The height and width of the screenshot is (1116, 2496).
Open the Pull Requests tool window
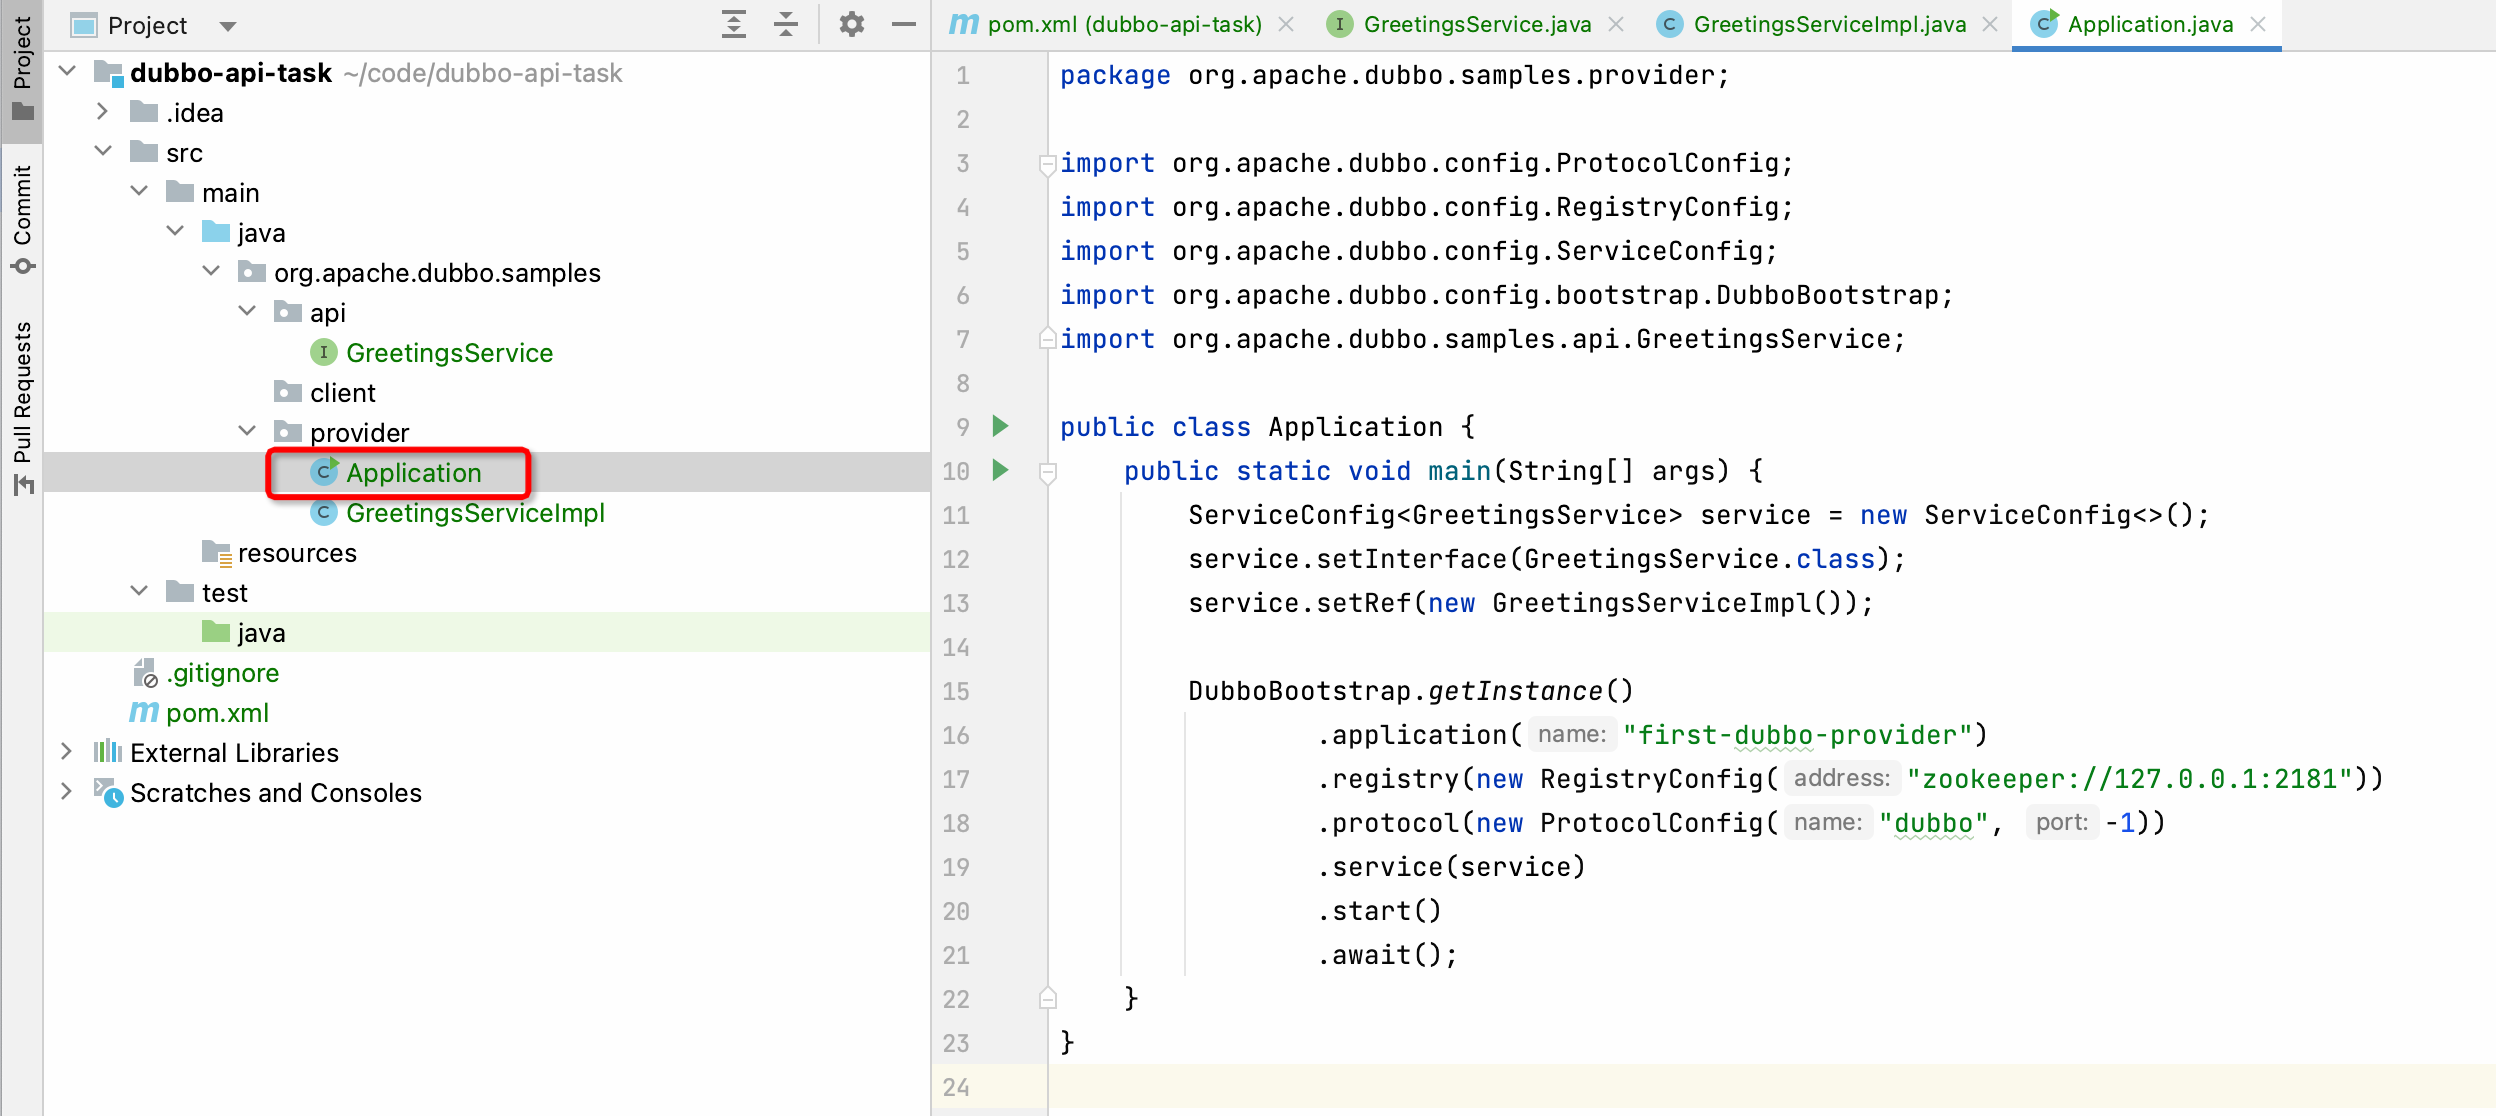22,405
